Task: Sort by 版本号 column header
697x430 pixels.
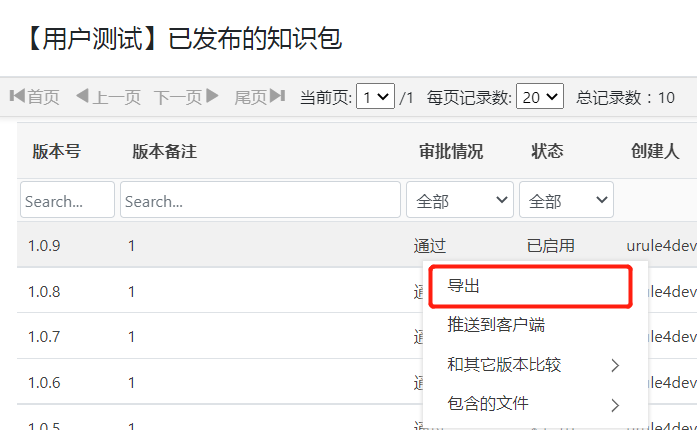Action: [56, 152]
